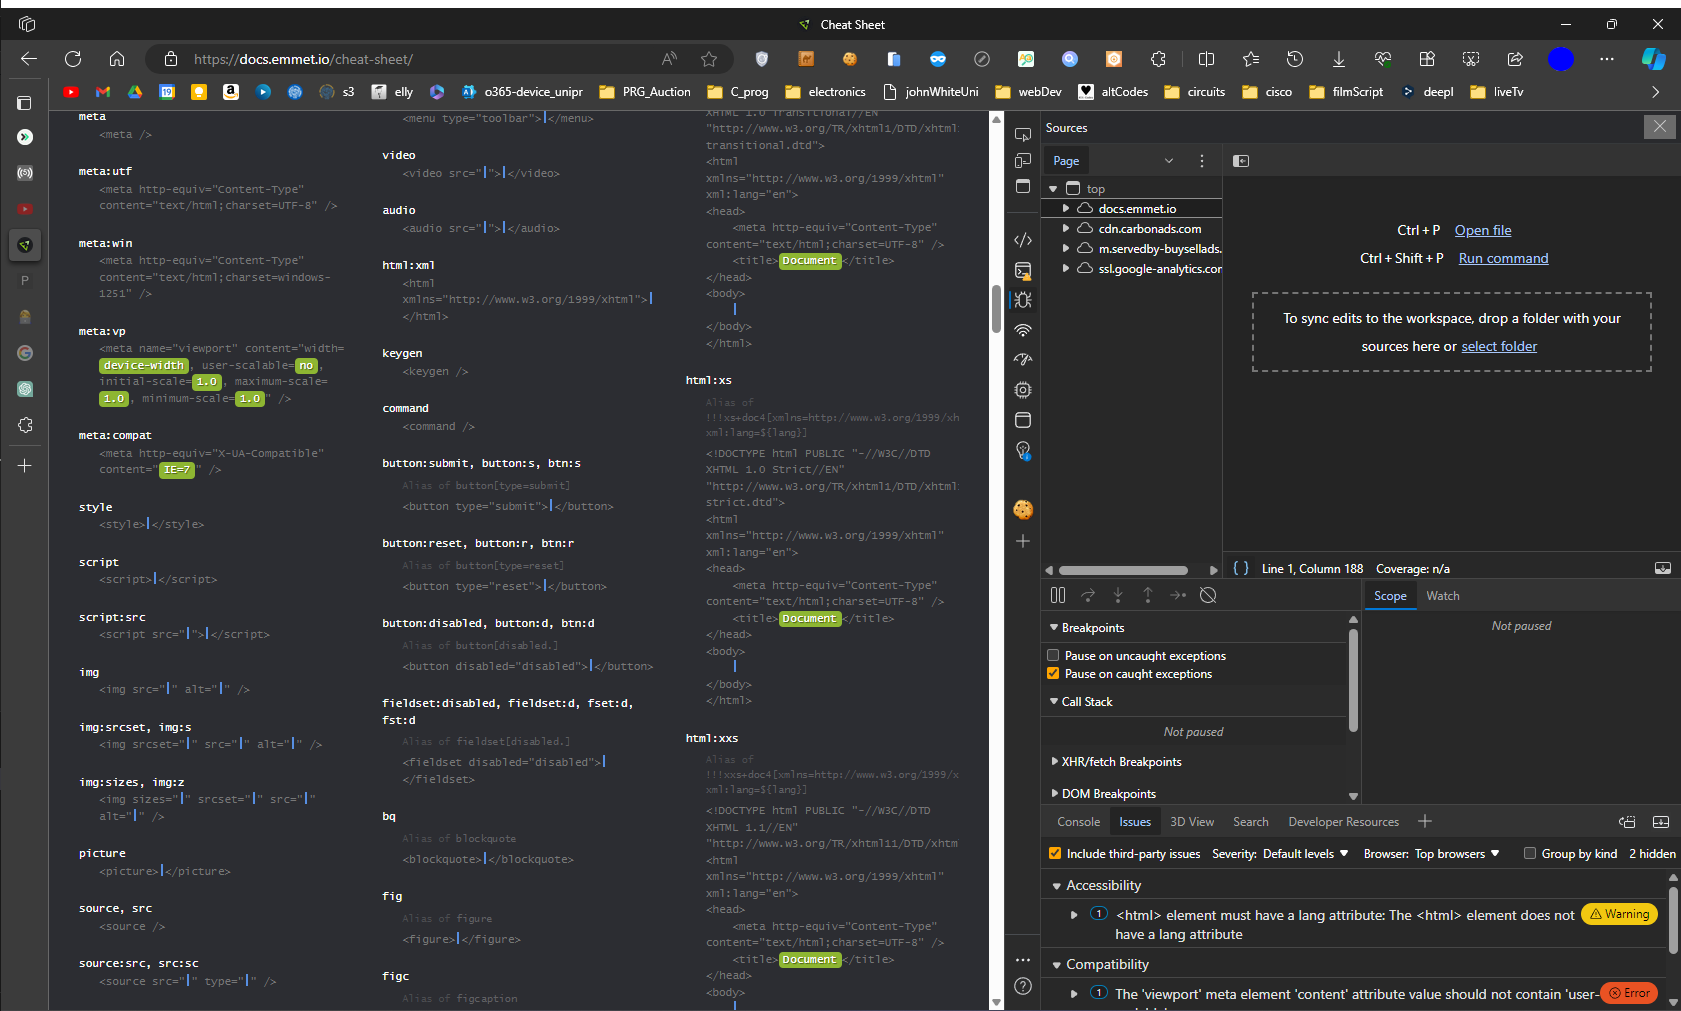Switch to the Watch tab
1681x1011 pixels.
point(1443,595)
